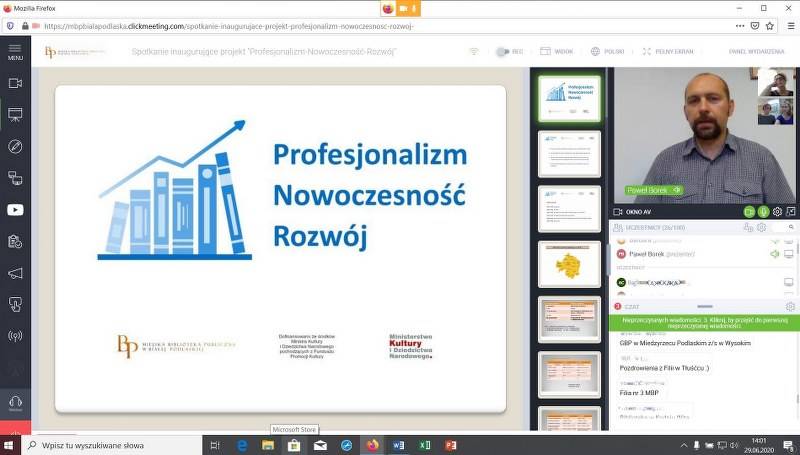The width and height of the screenshot is (800, 455).
Task: Open the POLSKI language selector
Action: 607,51
